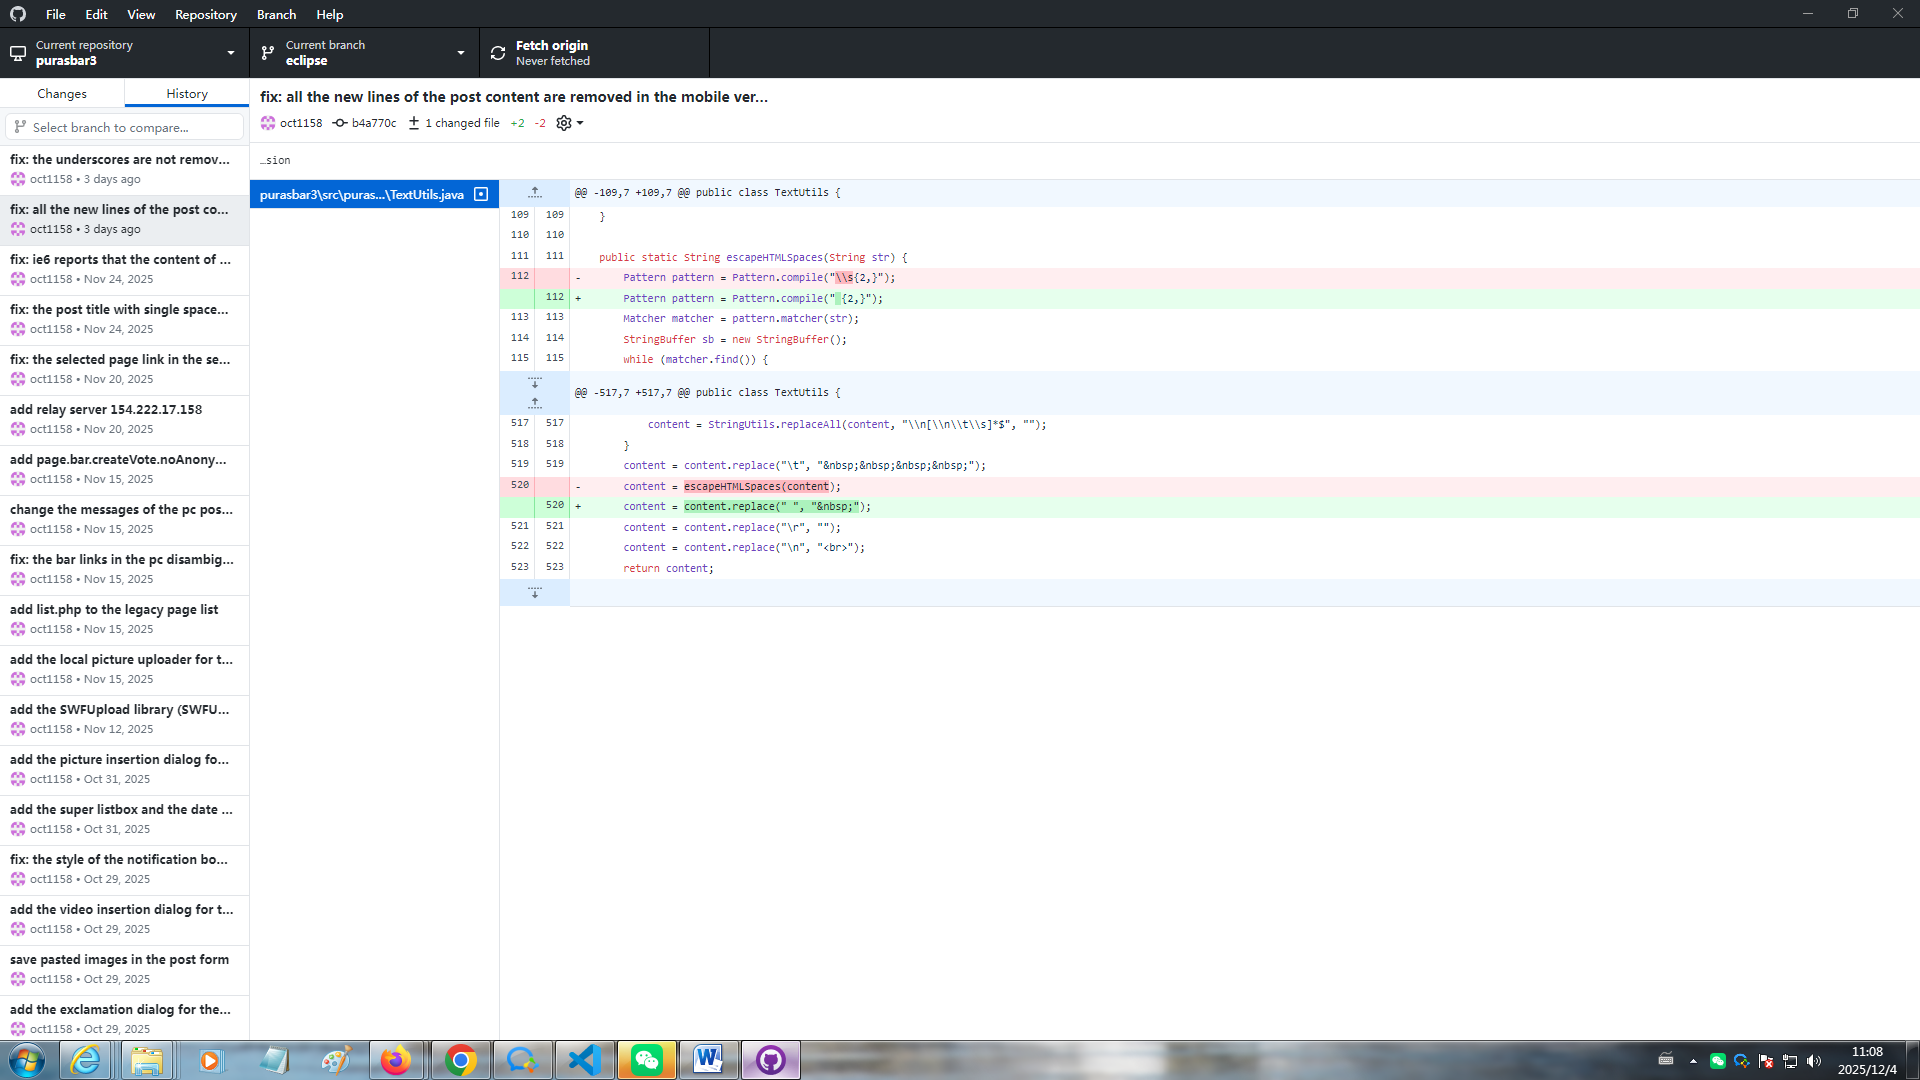
Task: Click GitHub Desktop icon in taskbar
Action: click(770, 1060)
